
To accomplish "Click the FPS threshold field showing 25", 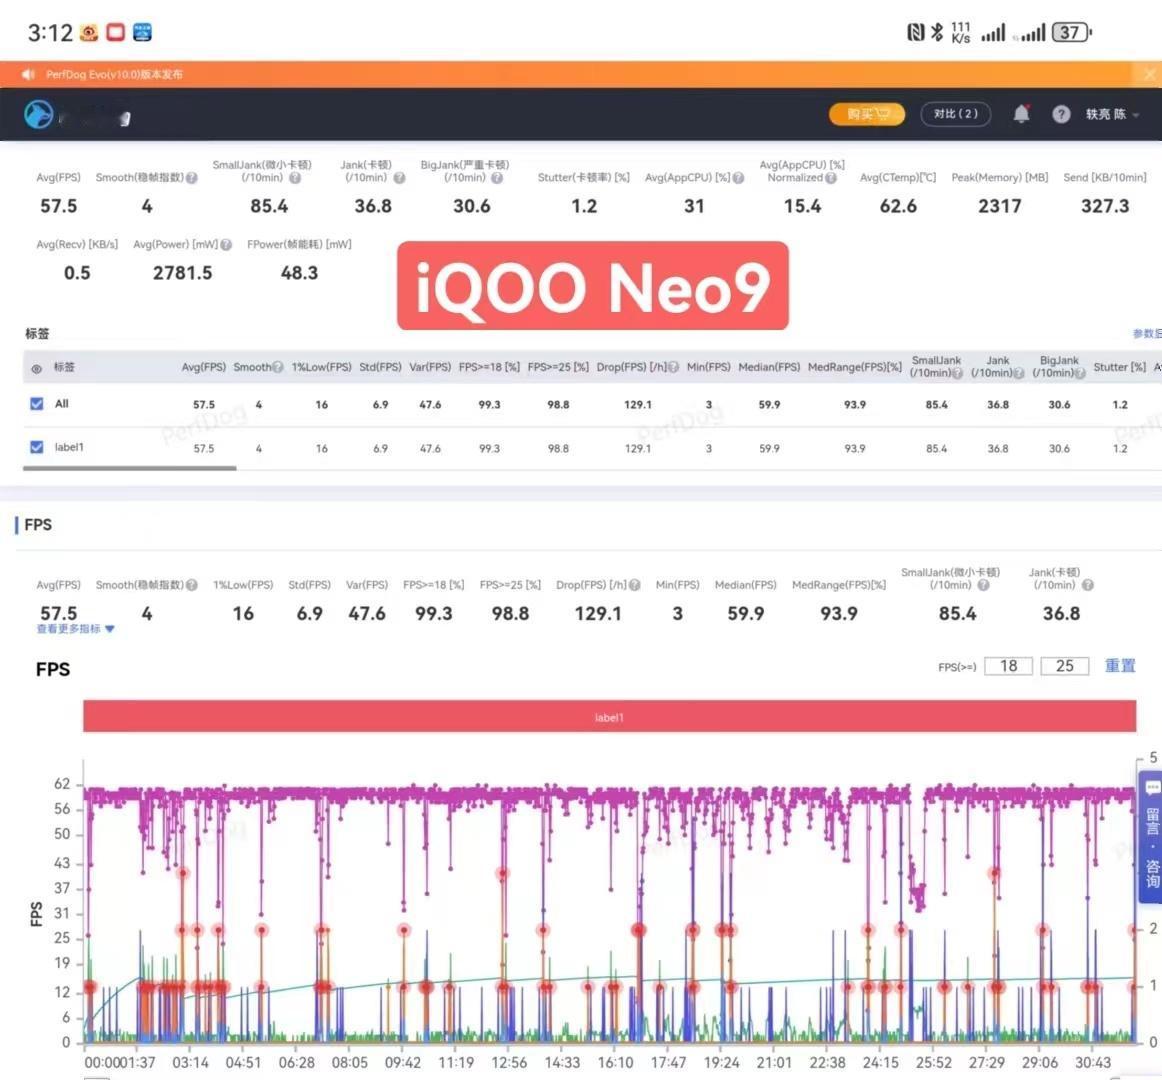I will click(x=1064, y=666).
